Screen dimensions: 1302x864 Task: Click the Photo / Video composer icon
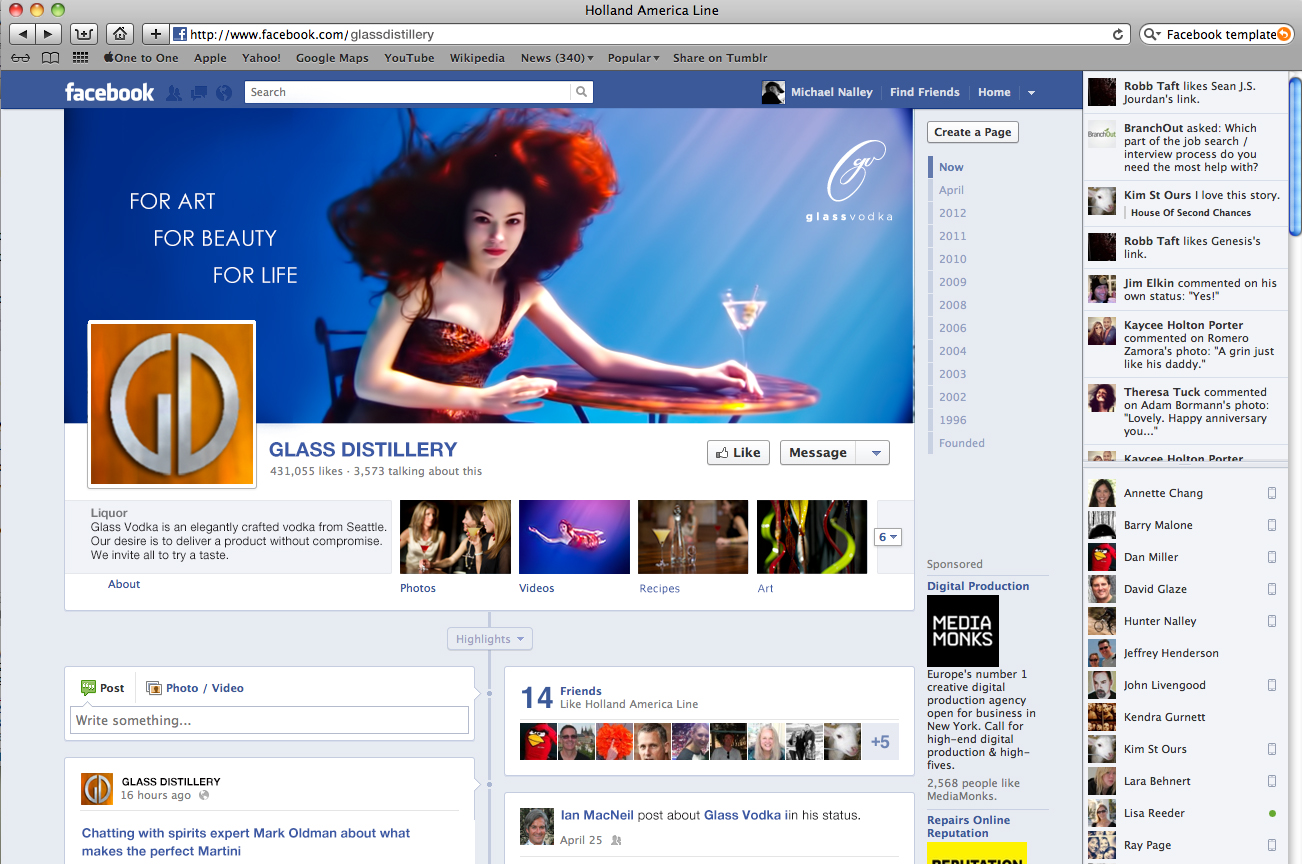(154, 688)
